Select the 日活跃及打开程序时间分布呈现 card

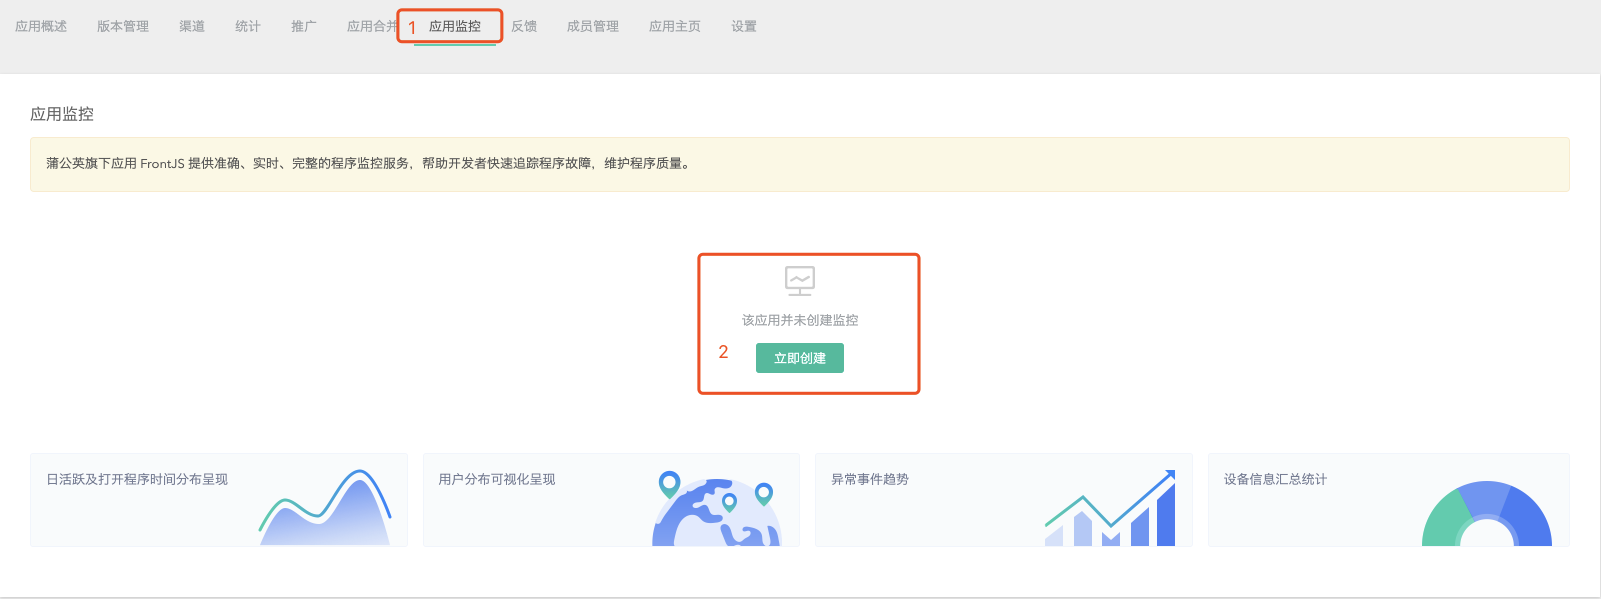(137, 480)
